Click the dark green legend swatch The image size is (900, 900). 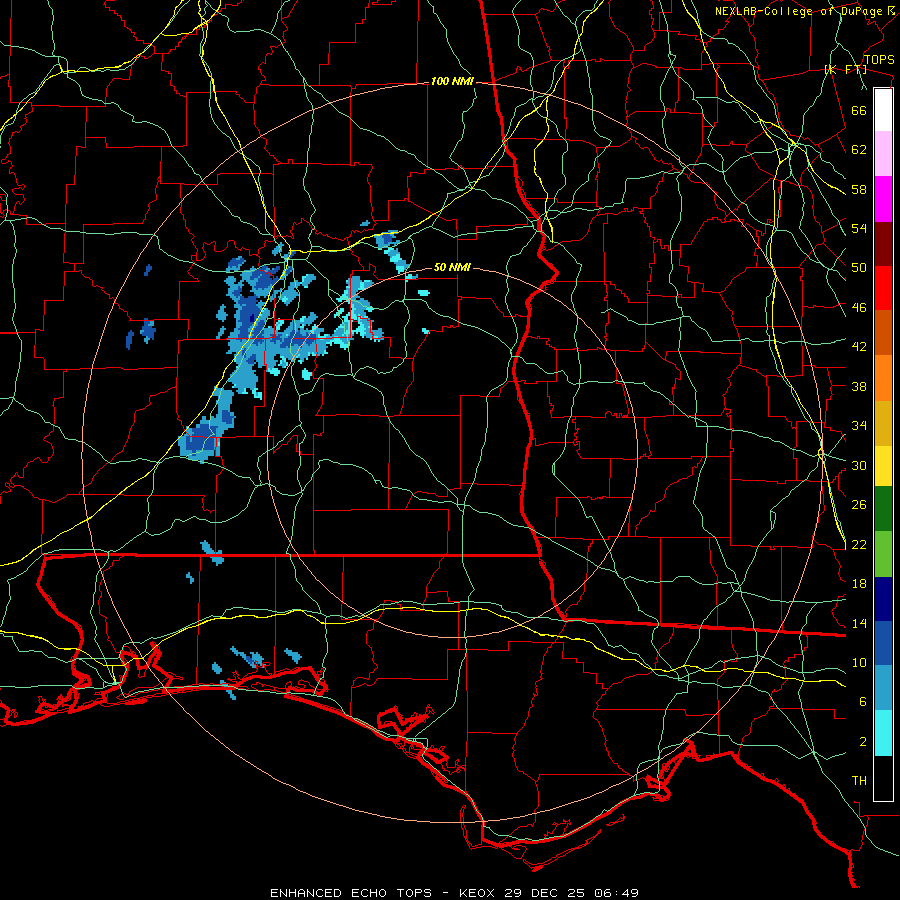(883, 509)
